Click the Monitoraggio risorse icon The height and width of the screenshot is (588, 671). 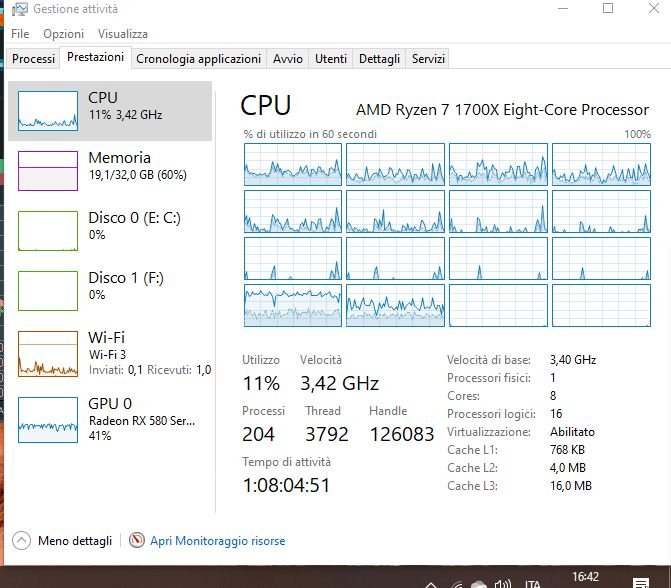click(137, 541)
